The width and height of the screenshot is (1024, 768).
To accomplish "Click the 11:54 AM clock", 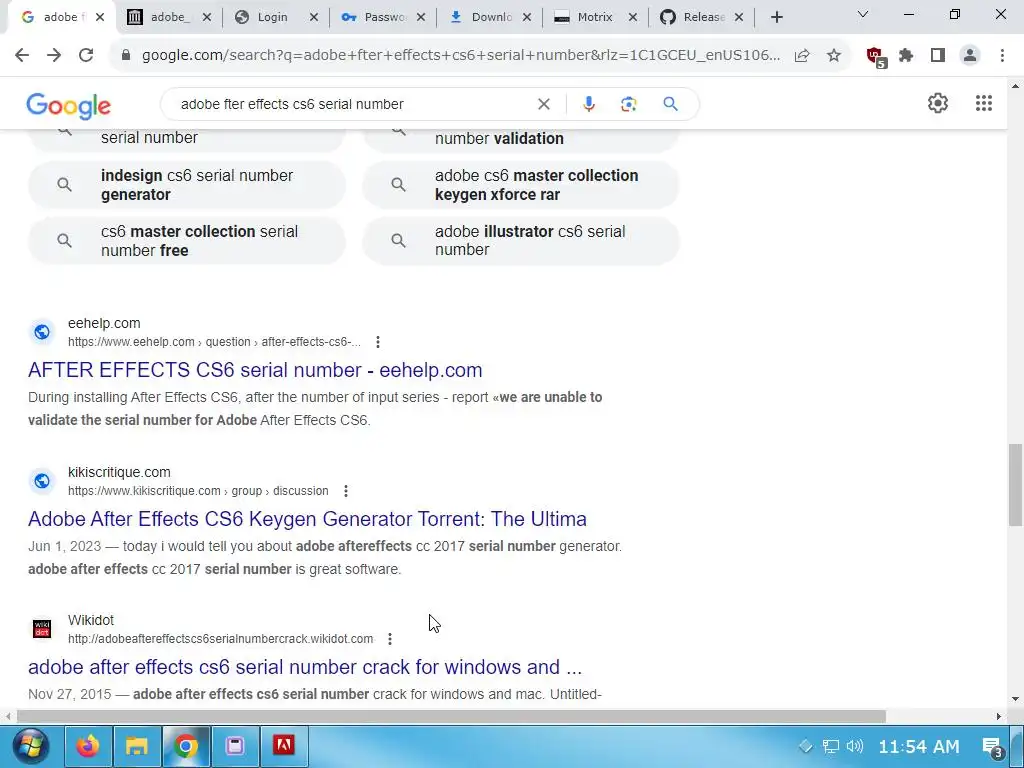I will pyautogui.click(x=918, y=746).
